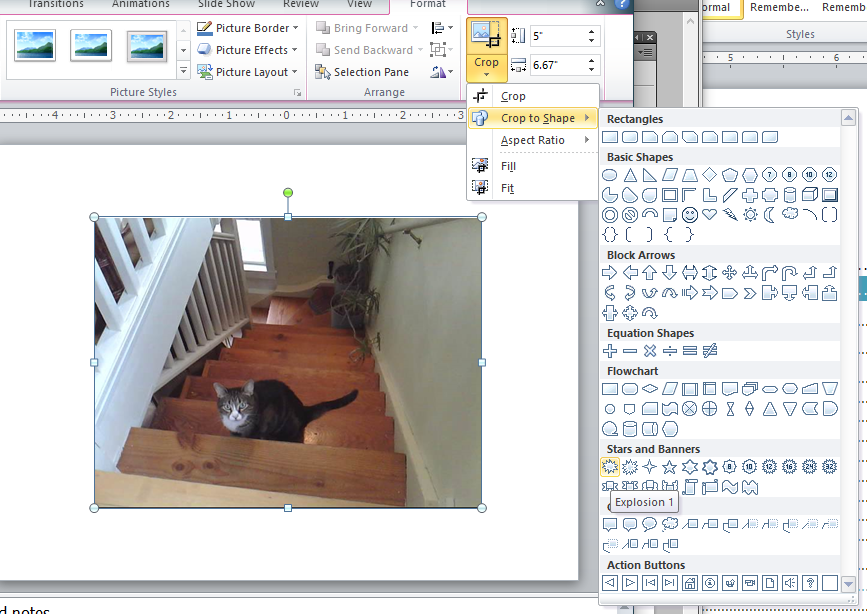Pick the 4-Point Star shape
Screen dimensions: 867x614
tap(650, 467)
